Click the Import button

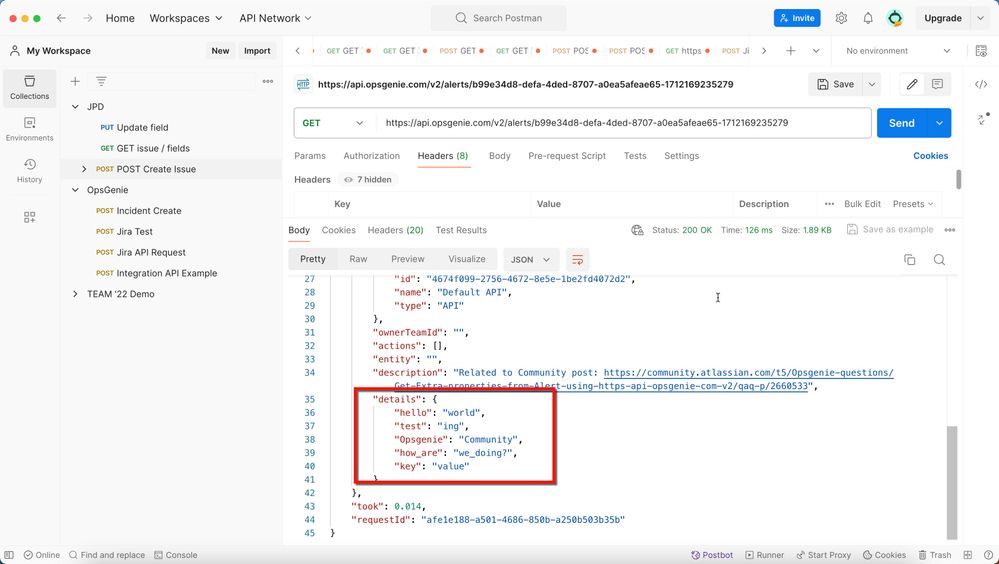pos(257,51)
